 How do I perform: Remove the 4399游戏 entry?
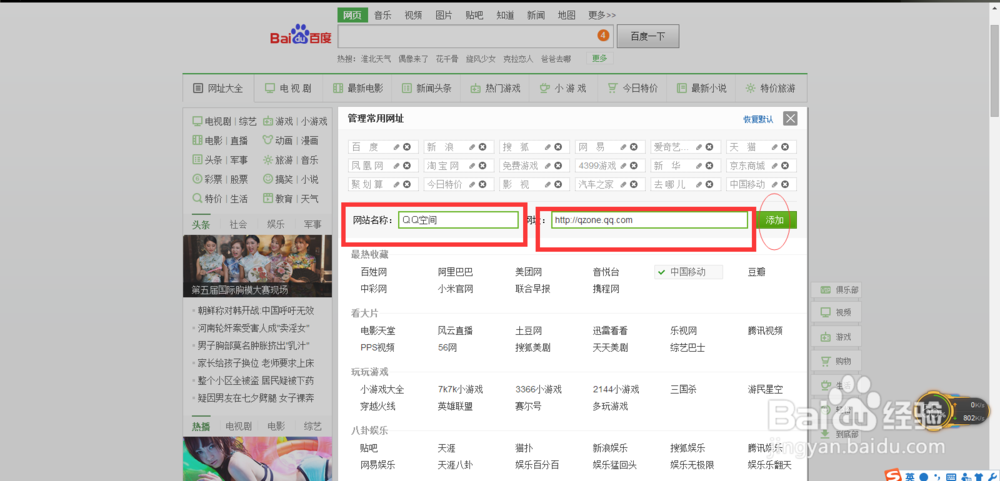[x=633, y=165]
